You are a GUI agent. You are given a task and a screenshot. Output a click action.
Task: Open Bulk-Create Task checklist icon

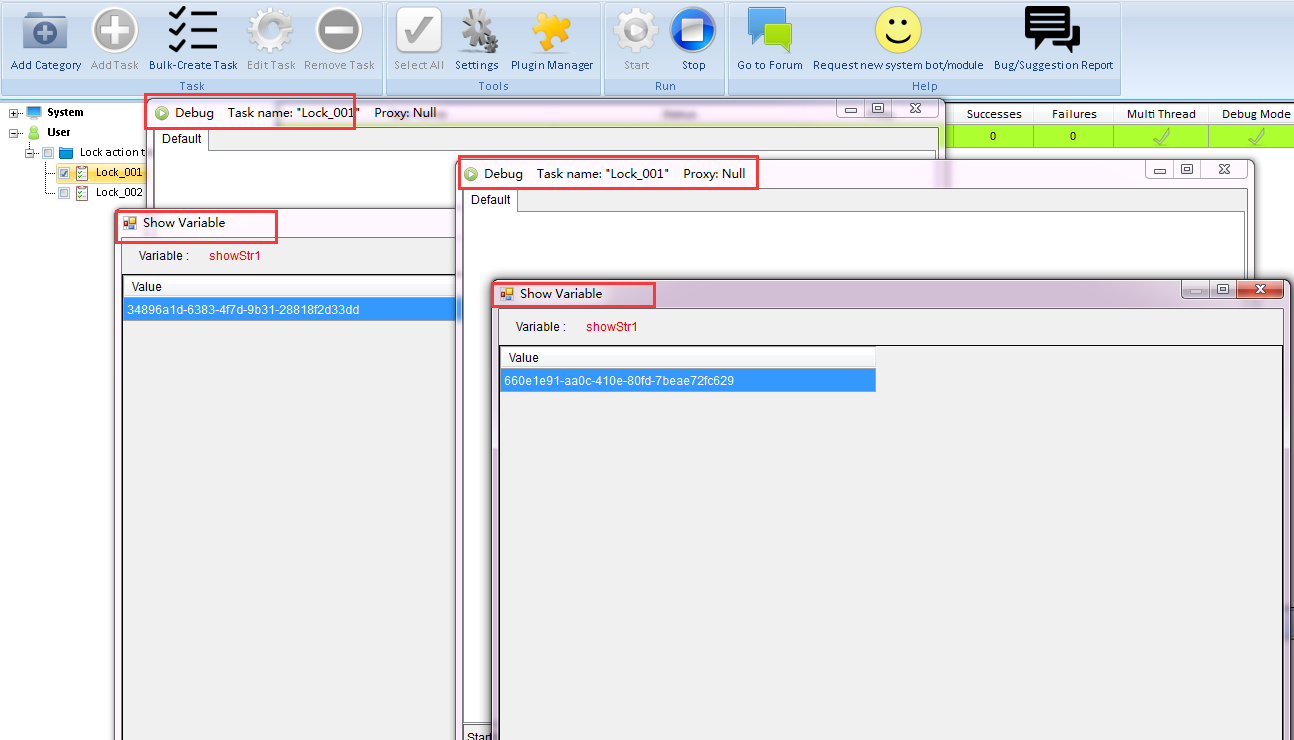point(193,31)
